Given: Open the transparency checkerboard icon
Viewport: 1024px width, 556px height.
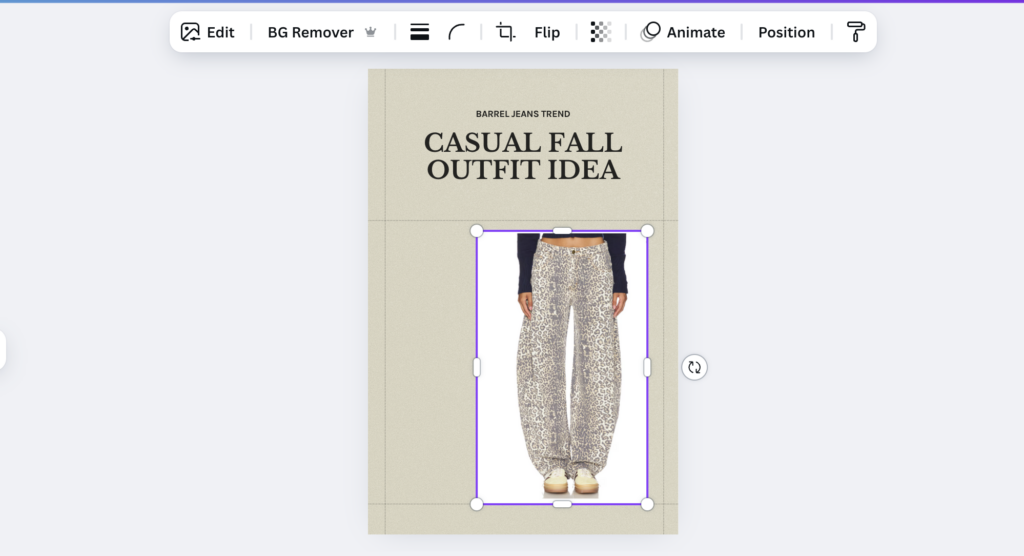Looking at the screenshot, I should [601, 32].
